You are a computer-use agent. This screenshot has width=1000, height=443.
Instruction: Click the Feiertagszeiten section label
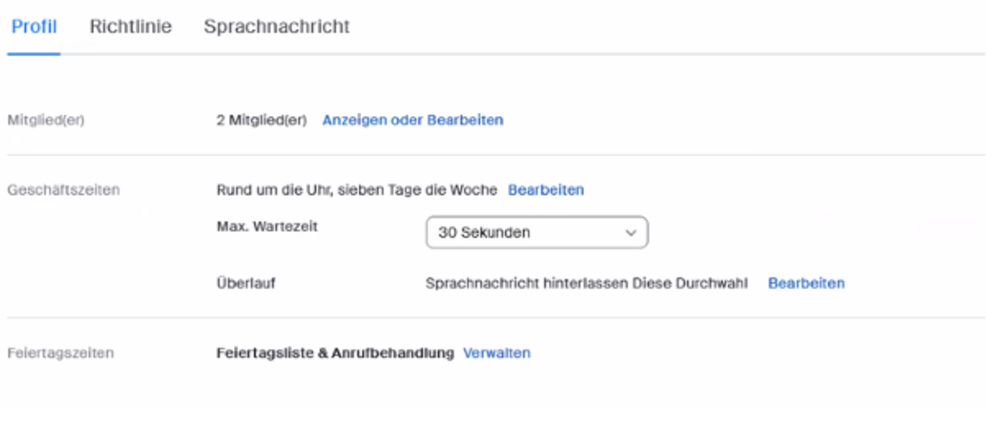click(60, 353)
